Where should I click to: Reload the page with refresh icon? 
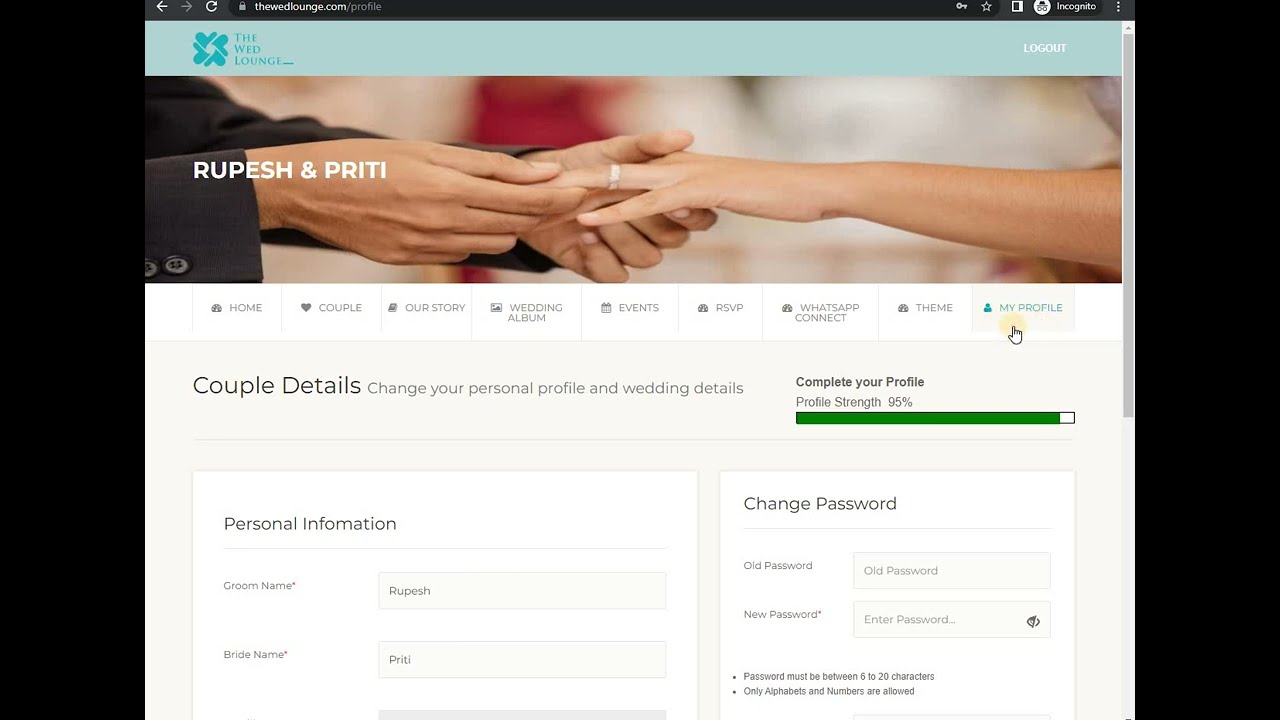click(x=211, y=7)
